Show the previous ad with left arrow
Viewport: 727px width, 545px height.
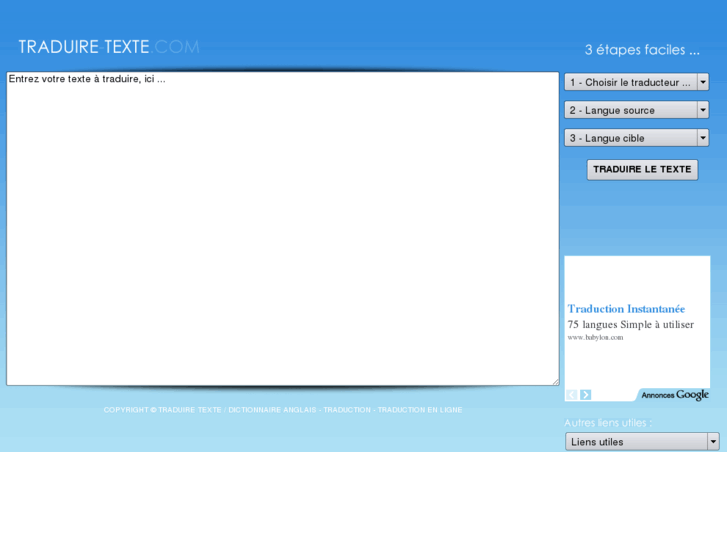tap(572, 395)
